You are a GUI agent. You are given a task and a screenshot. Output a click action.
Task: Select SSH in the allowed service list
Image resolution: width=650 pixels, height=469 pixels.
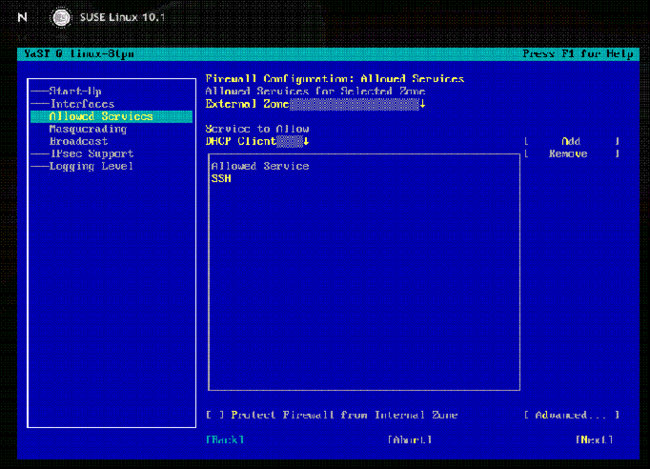click(x=221, y=179)
